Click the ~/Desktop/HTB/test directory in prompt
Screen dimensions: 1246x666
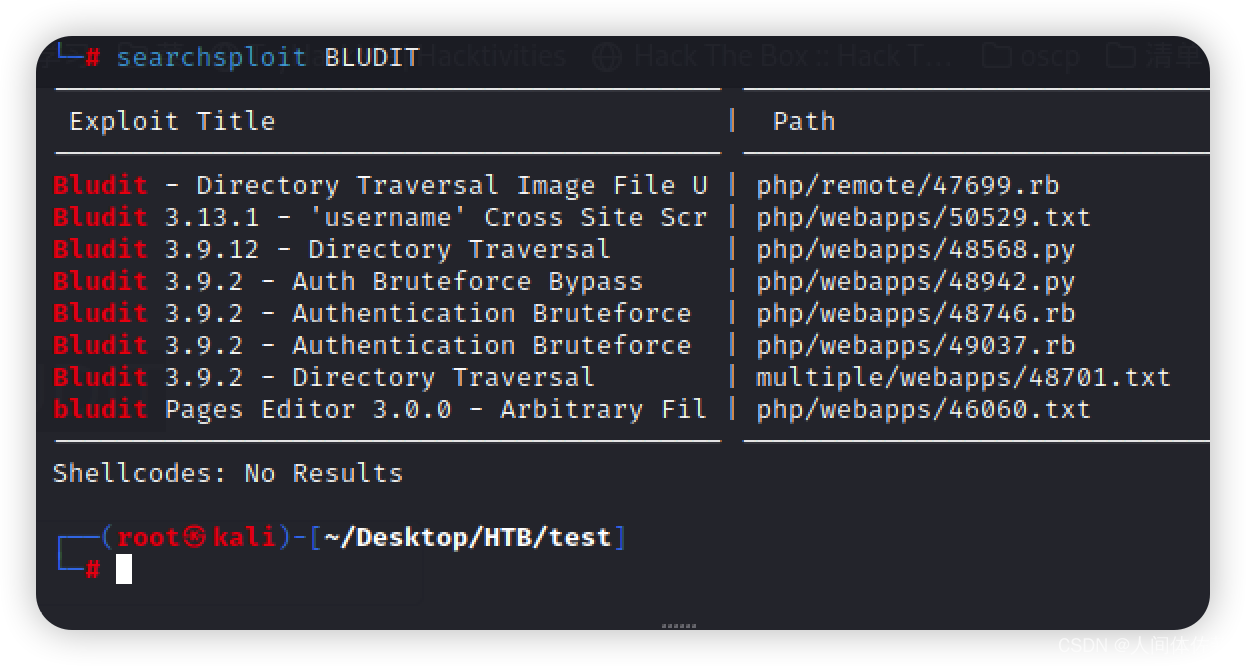pos(467,537)
